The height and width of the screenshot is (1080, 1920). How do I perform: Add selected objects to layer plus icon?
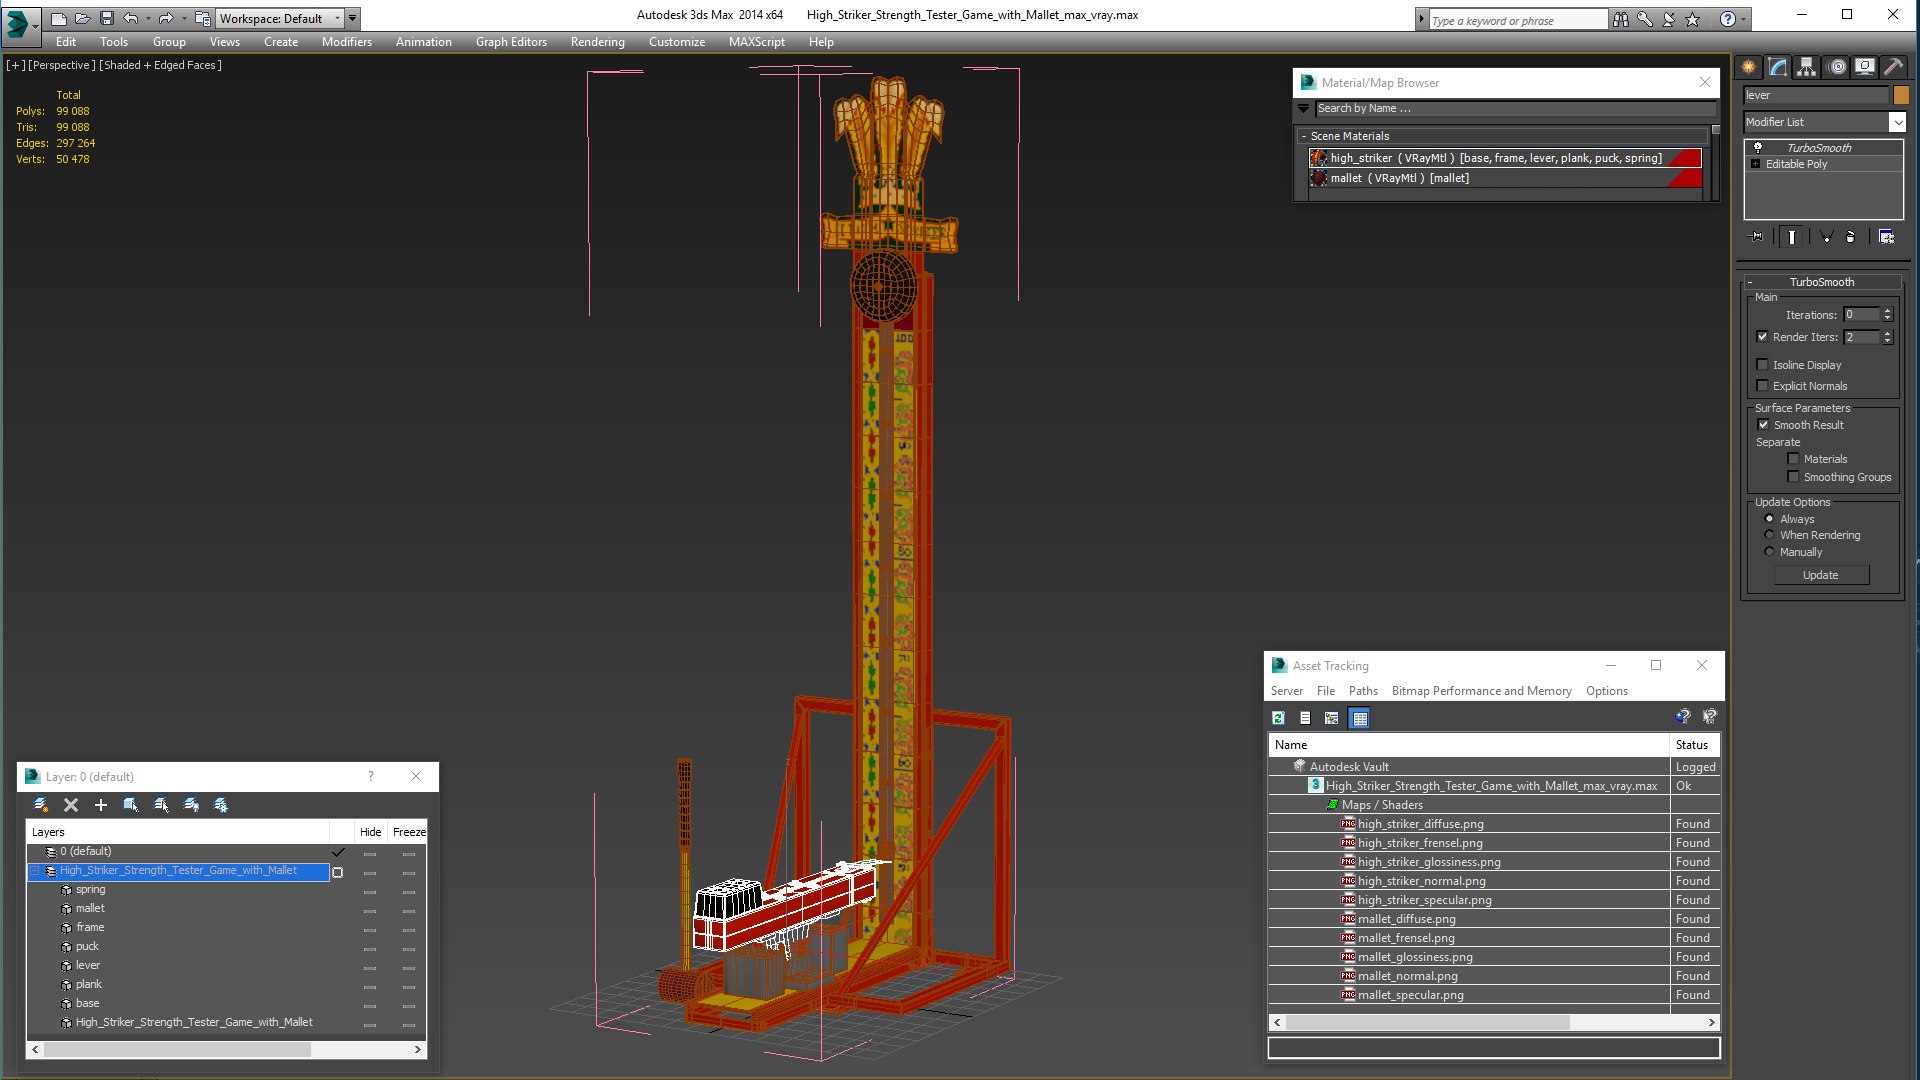point(100,805)
